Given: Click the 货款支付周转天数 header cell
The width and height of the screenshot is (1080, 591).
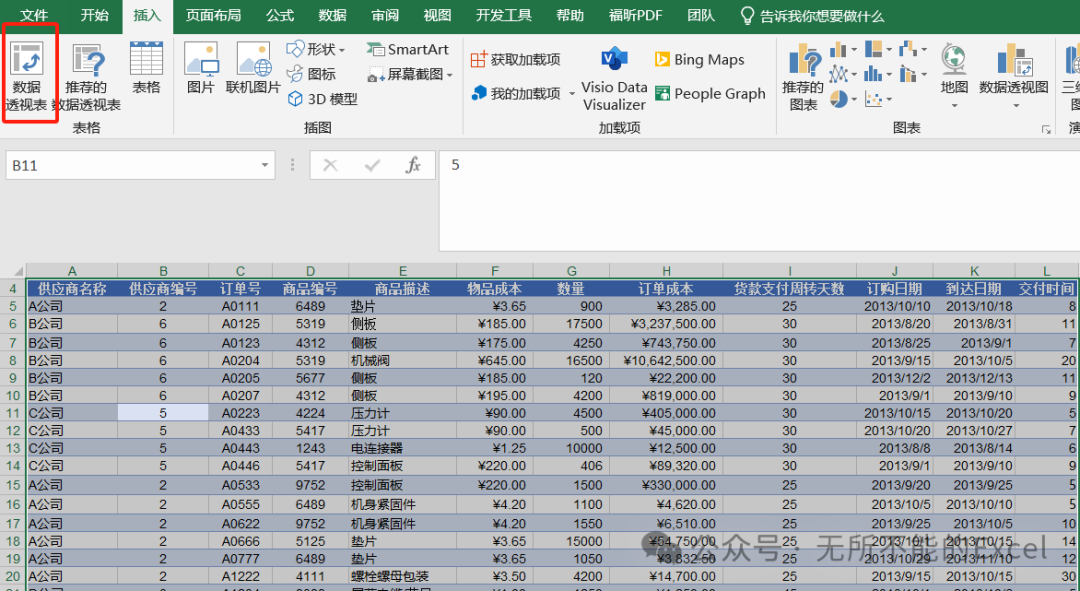Looking at the screenshot, I should [789, 289].
